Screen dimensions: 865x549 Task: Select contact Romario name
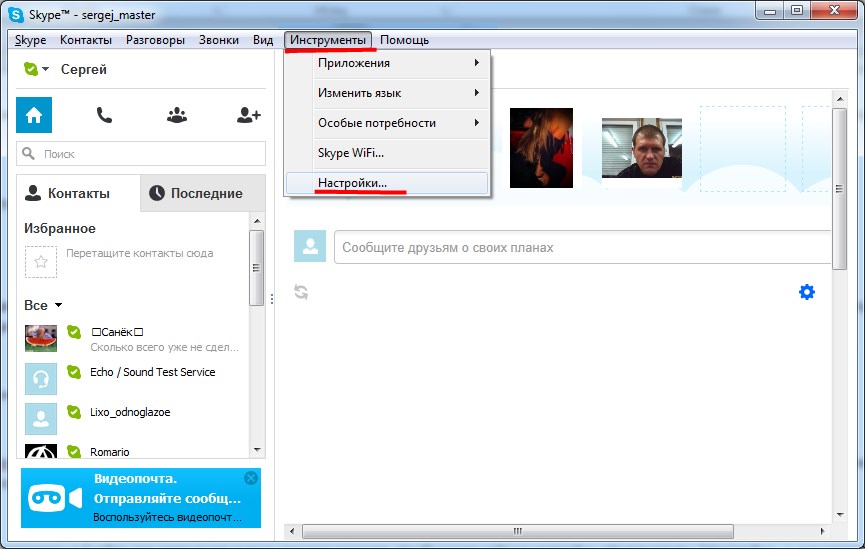tap(110, 452)
